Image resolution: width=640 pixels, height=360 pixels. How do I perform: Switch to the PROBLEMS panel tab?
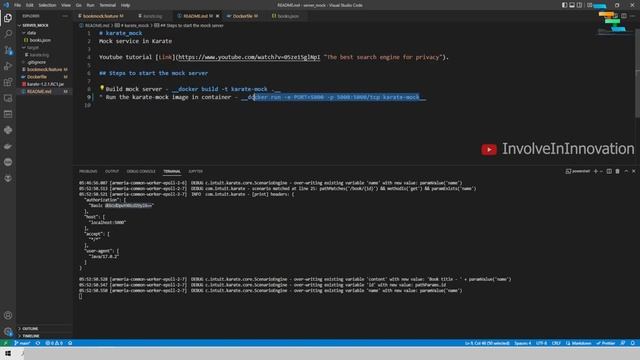coord(88,171)
